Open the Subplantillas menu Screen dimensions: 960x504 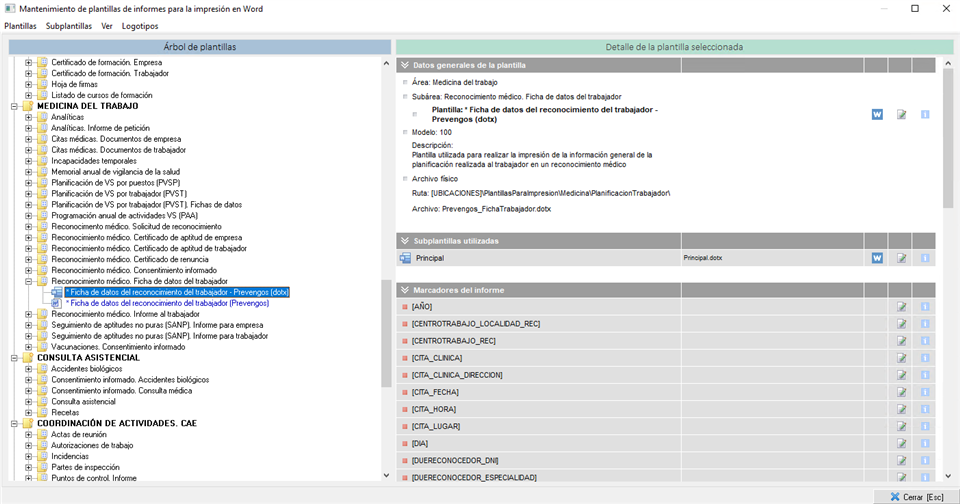(x=69, y=26)
